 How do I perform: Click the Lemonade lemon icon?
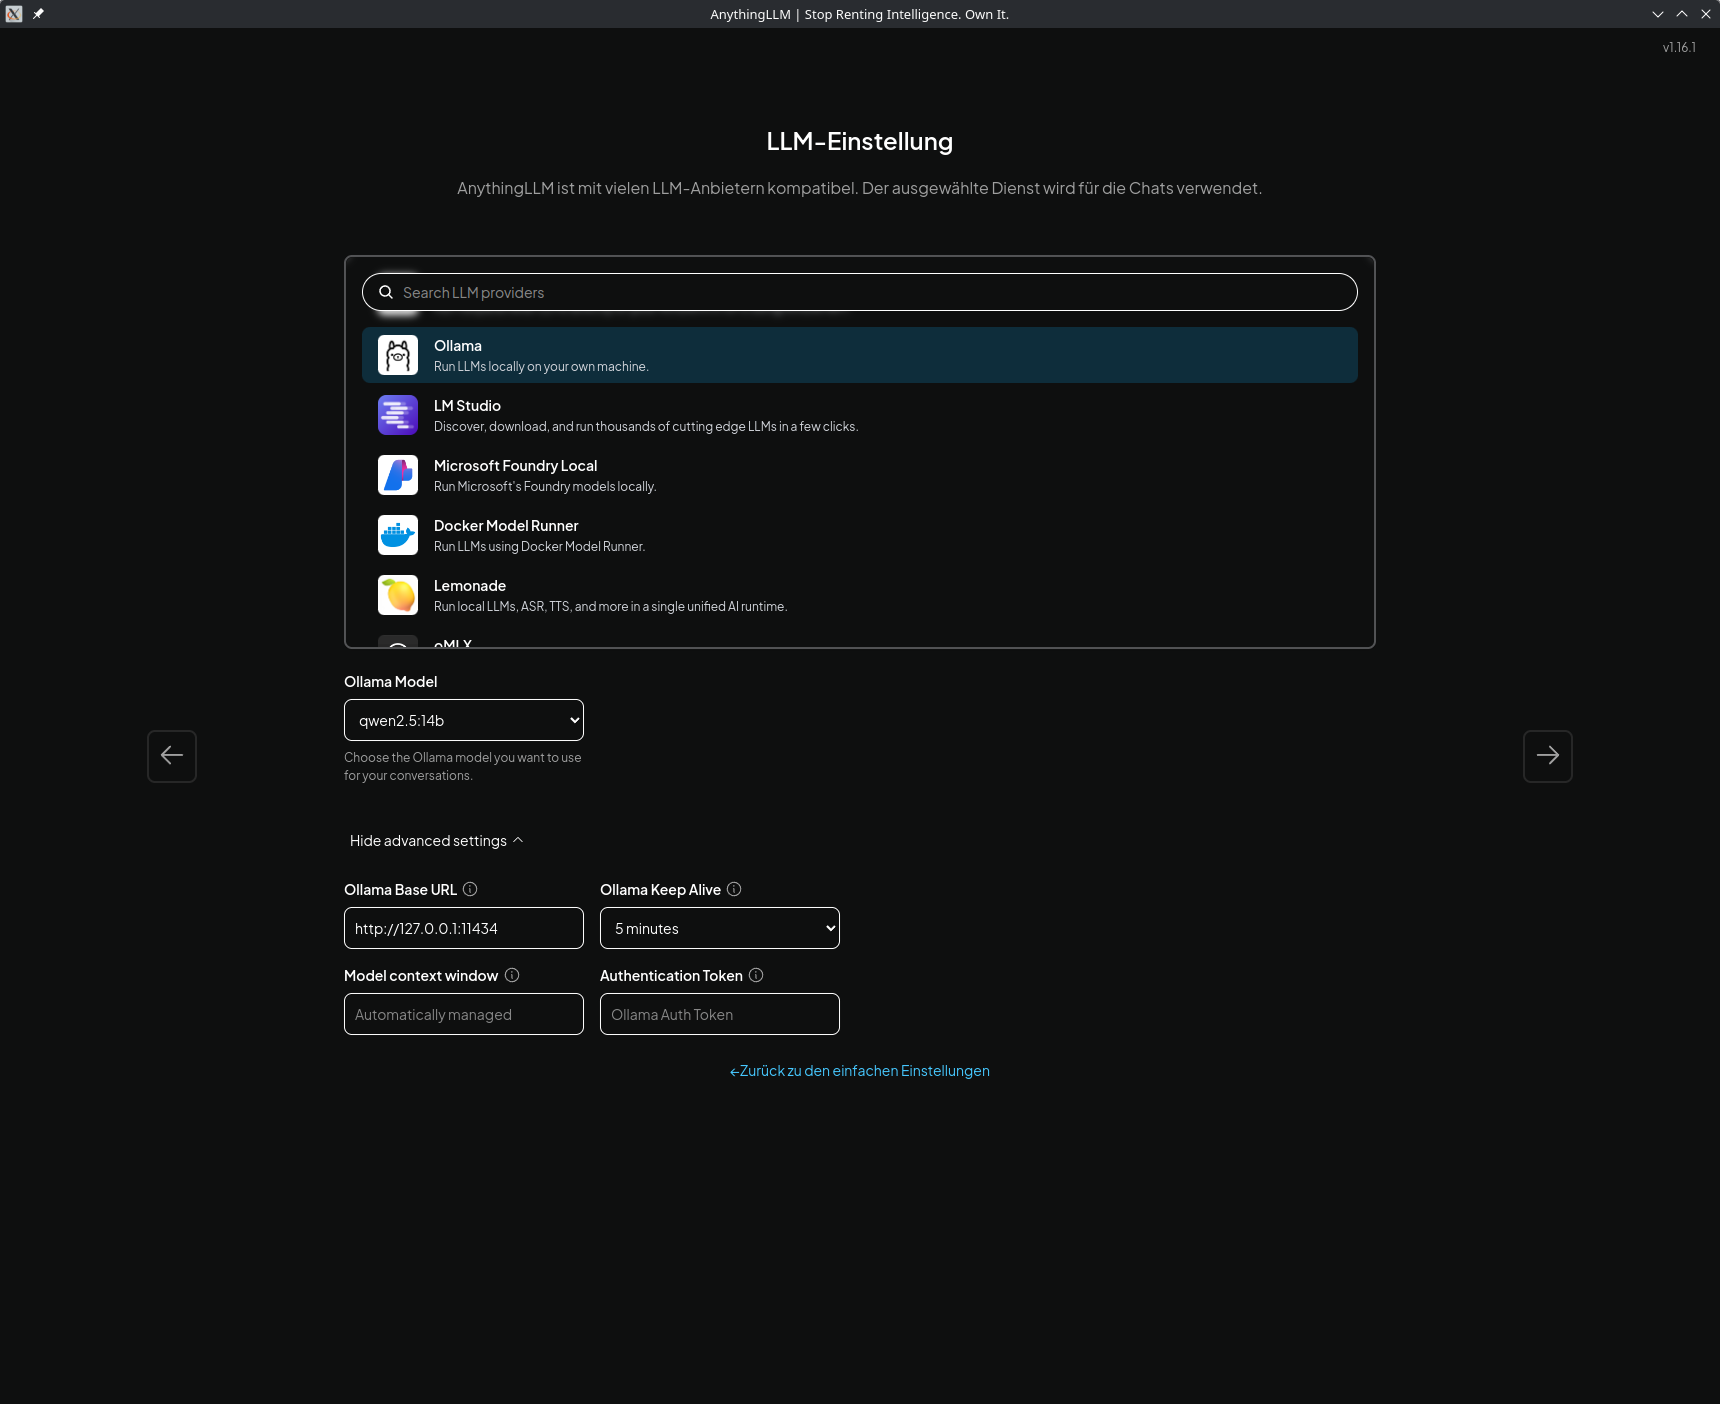[x=398, y=595]
